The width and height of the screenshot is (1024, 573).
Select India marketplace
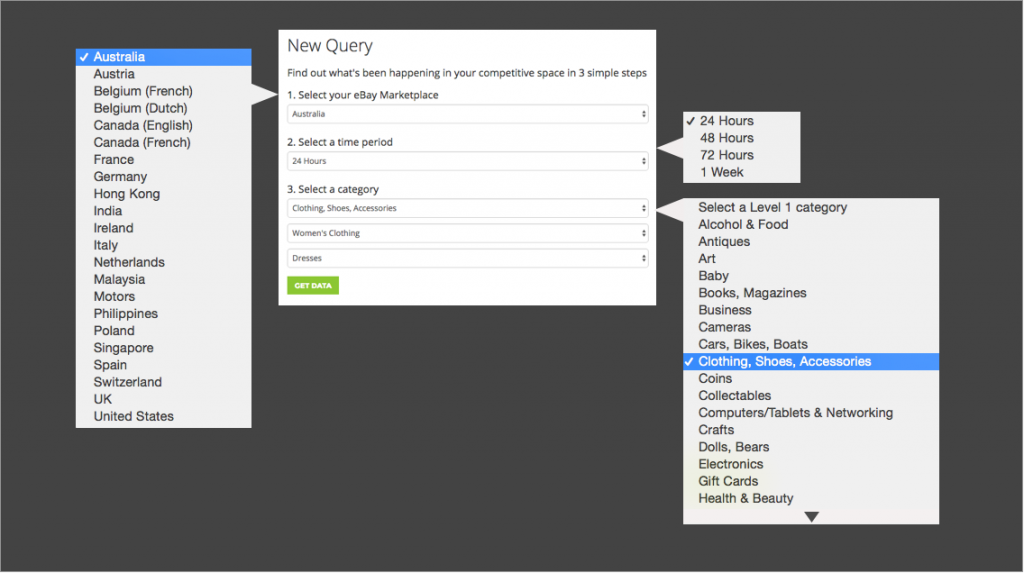163,211
